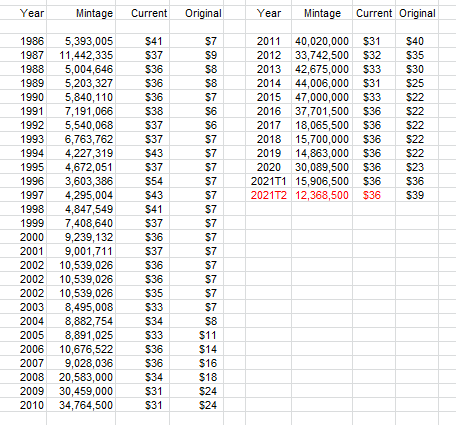Select the right Current column header
Viewport: 456px width, 425px height.
click(374, 13)
